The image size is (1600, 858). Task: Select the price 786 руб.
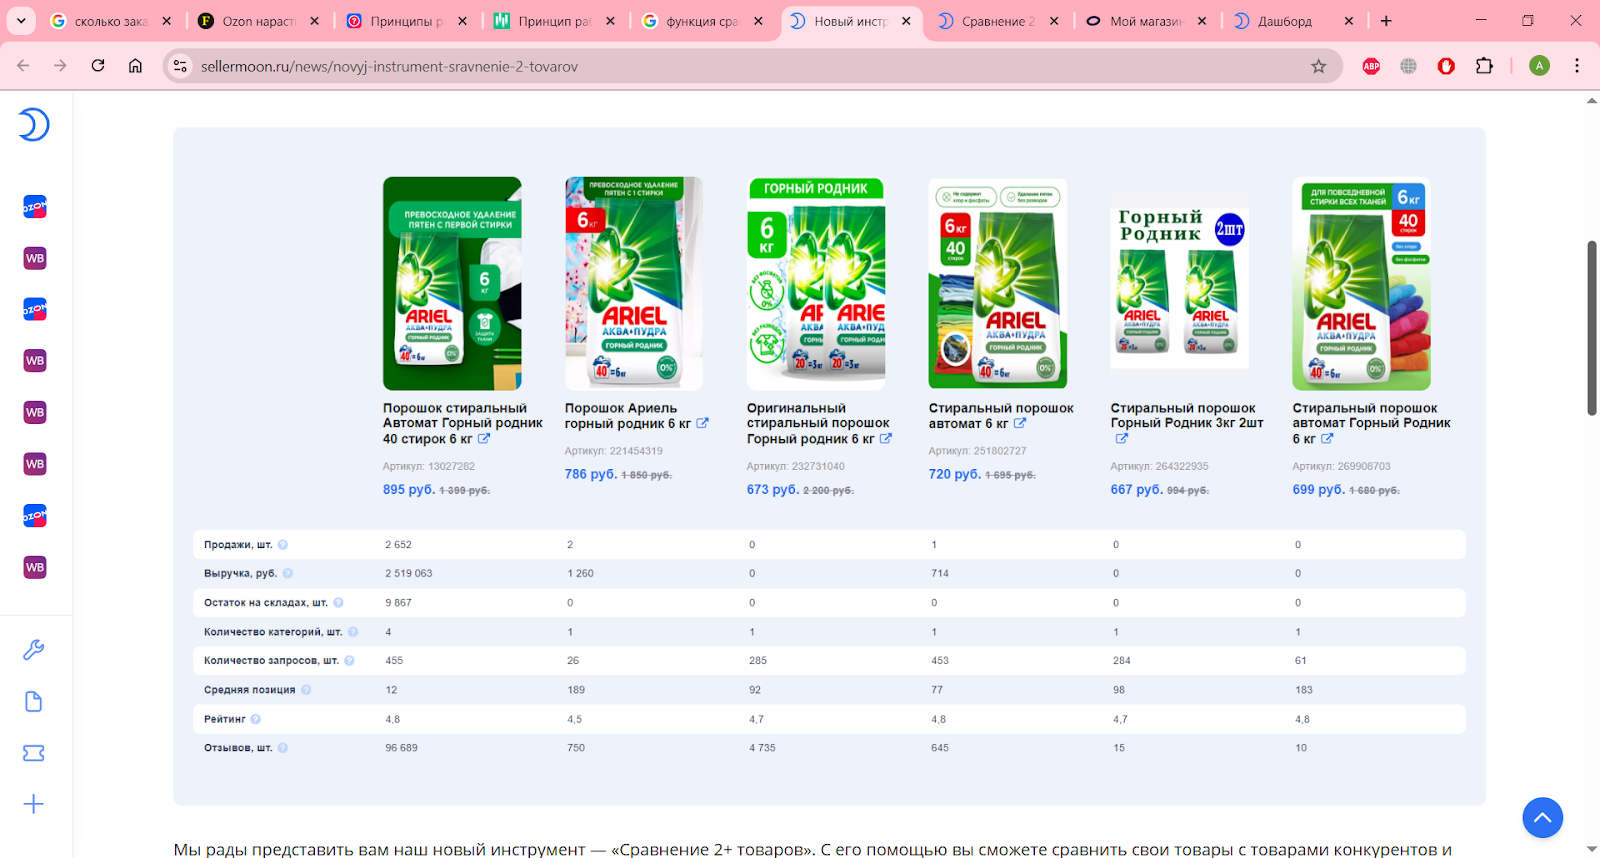point(591,474)
